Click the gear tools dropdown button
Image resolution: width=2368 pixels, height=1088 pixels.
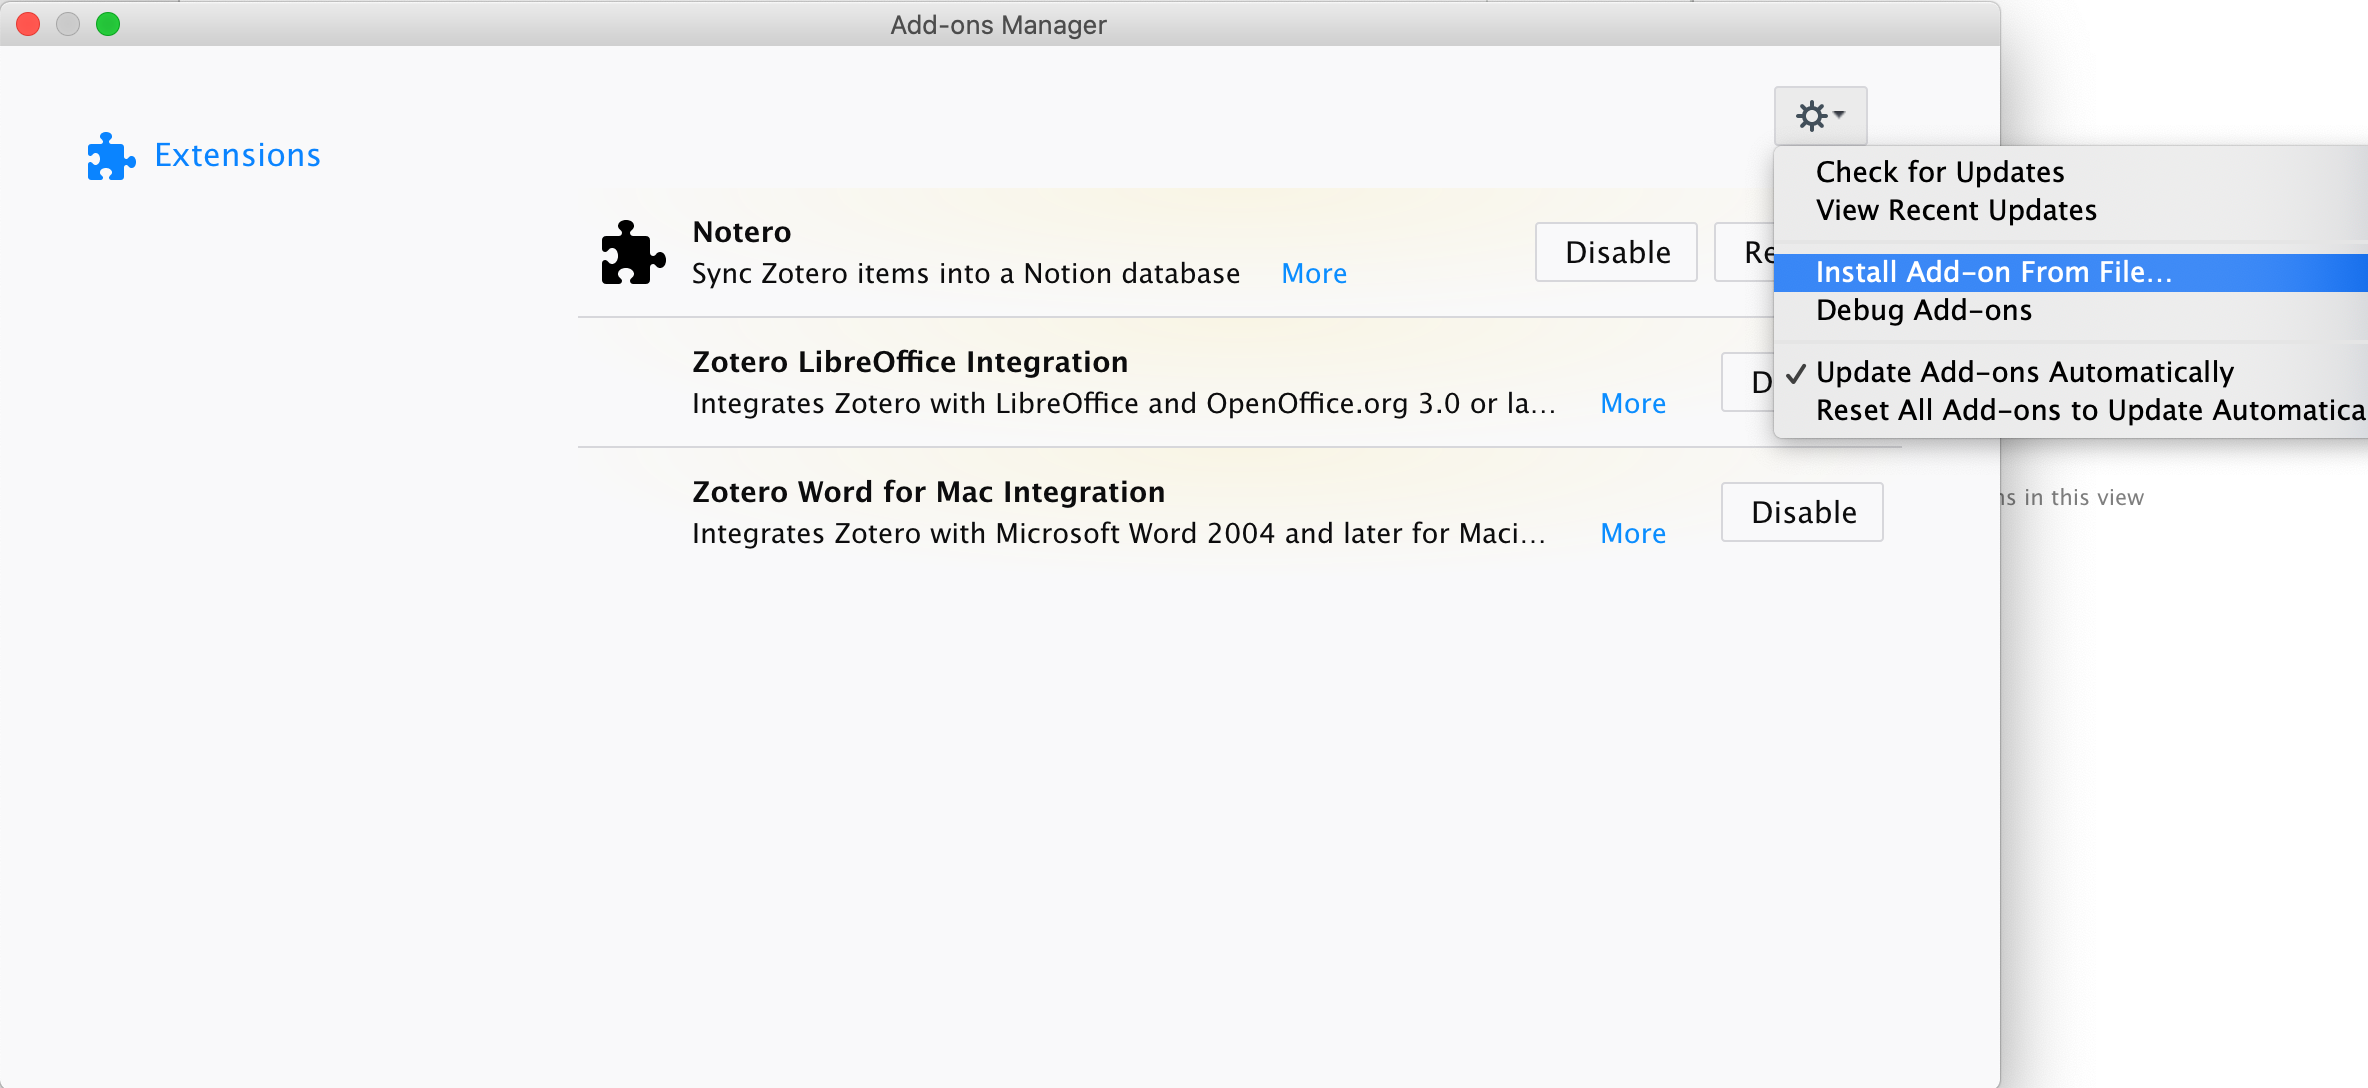point(1820,116)
